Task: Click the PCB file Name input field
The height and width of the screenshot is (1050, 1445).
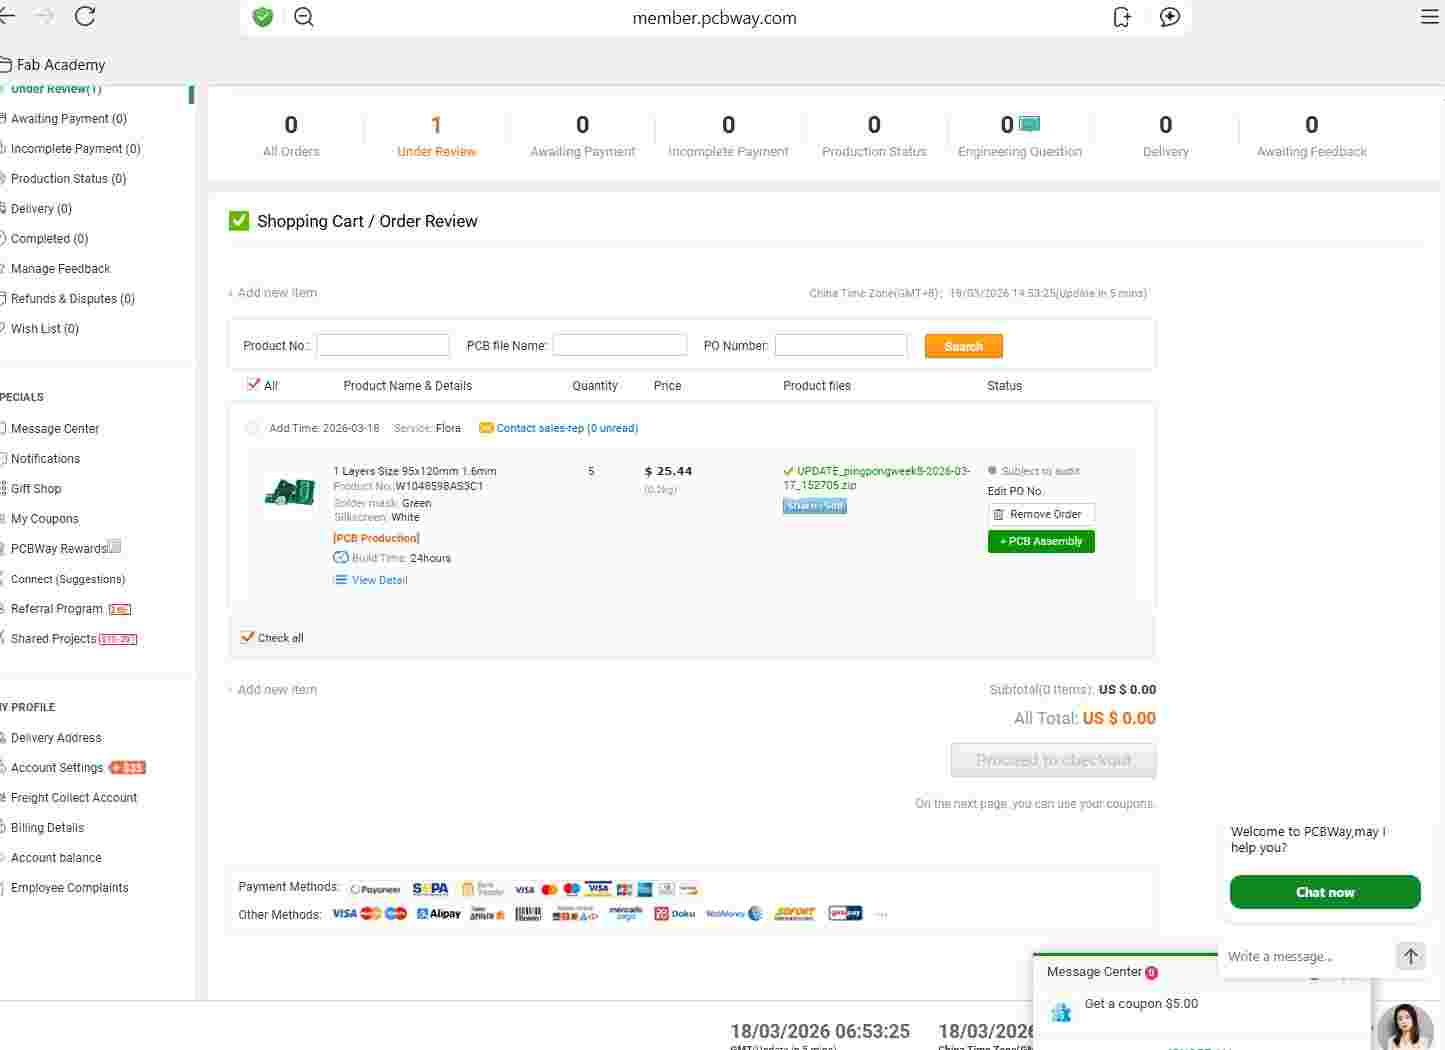Action: [620, 345]
